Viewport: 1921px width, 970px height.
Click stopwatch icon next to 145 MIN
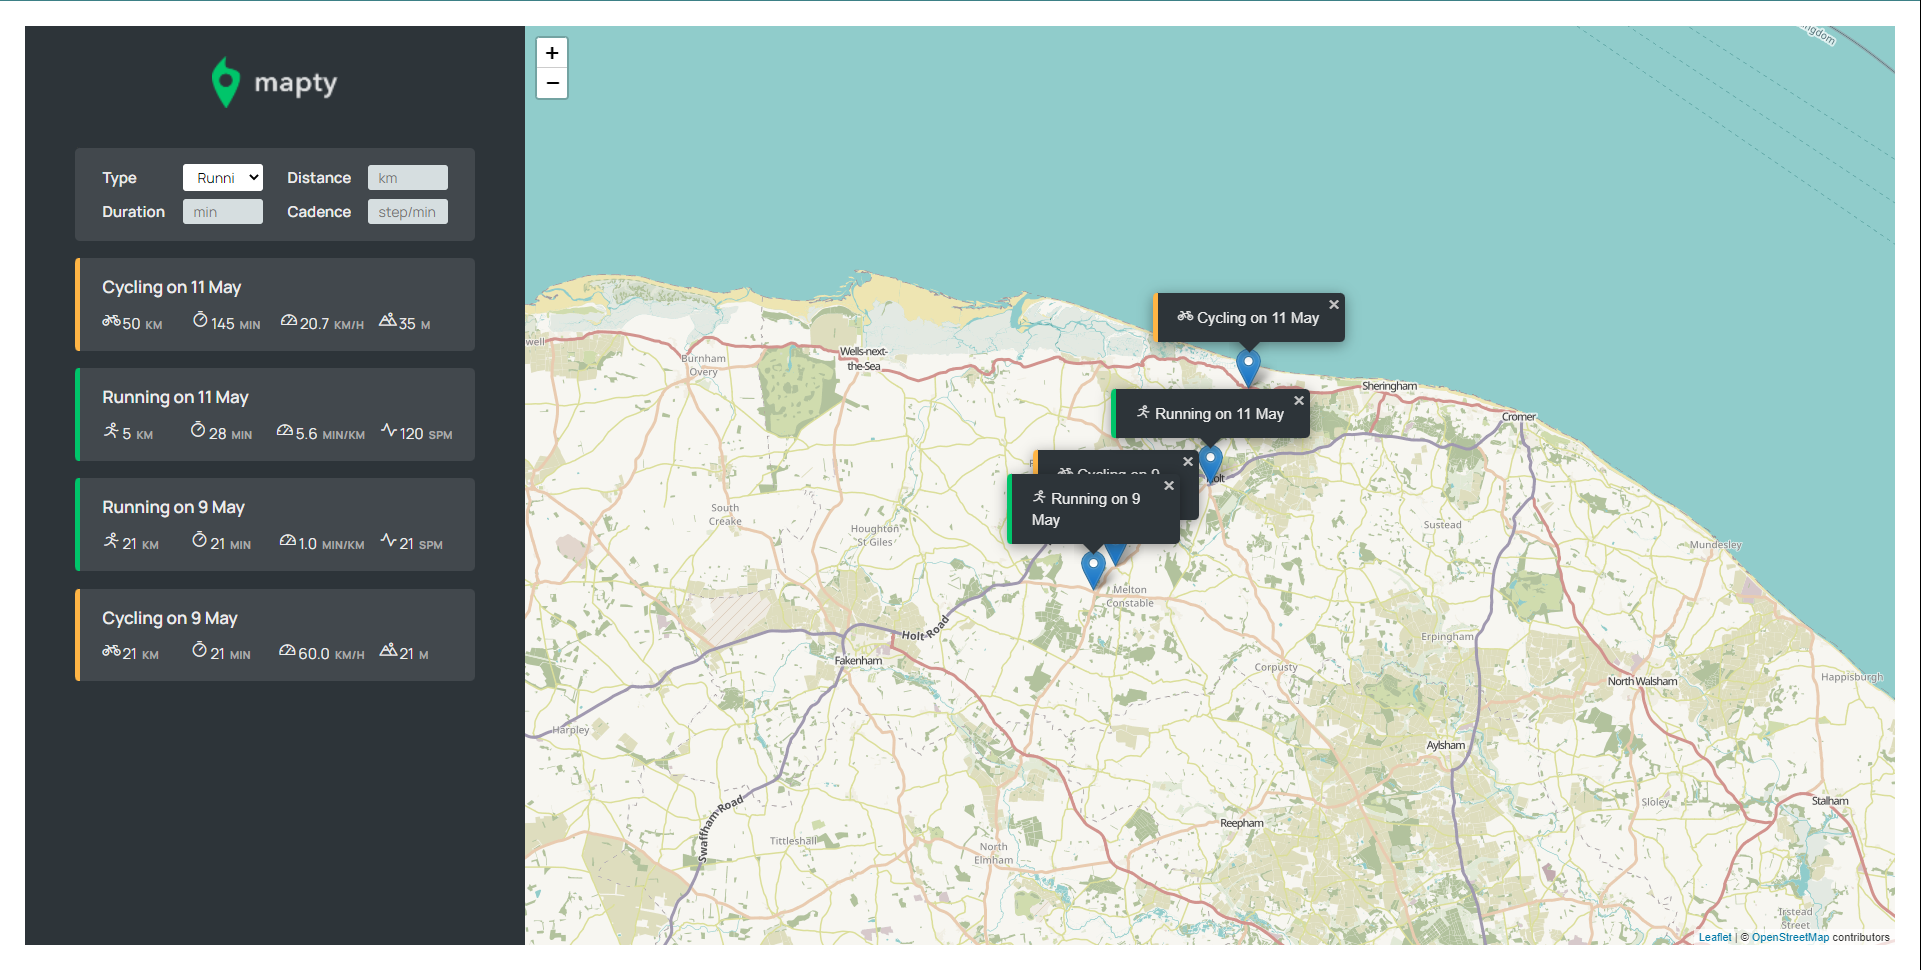pos(200,320)
